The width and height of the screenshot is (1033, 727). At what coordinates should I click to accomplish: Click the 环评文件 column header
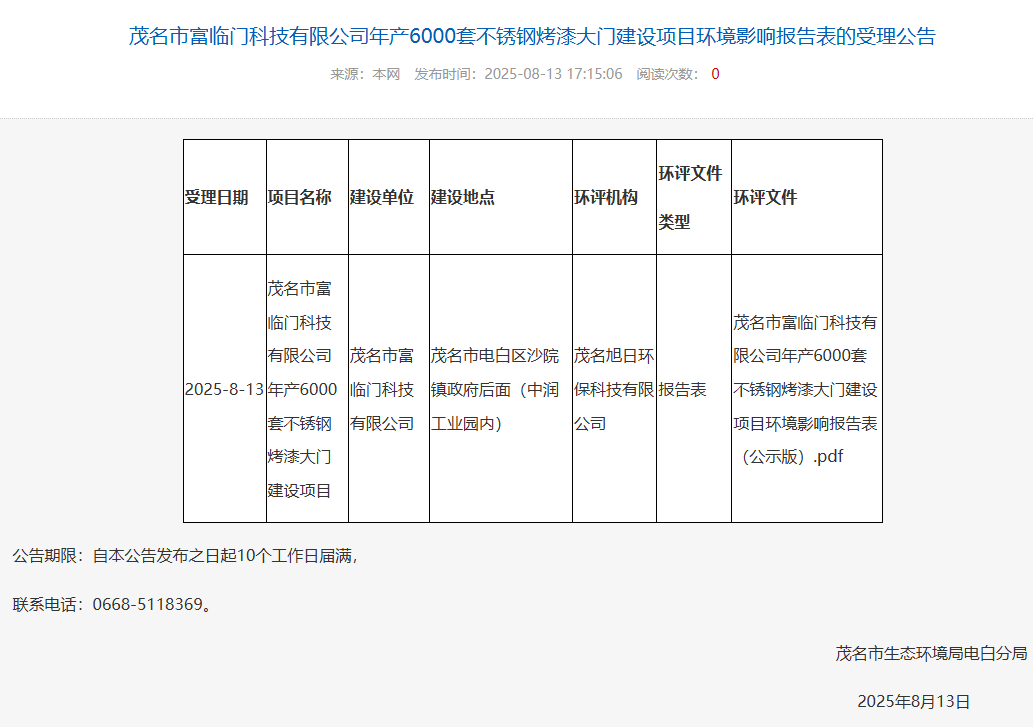[765, 197]
